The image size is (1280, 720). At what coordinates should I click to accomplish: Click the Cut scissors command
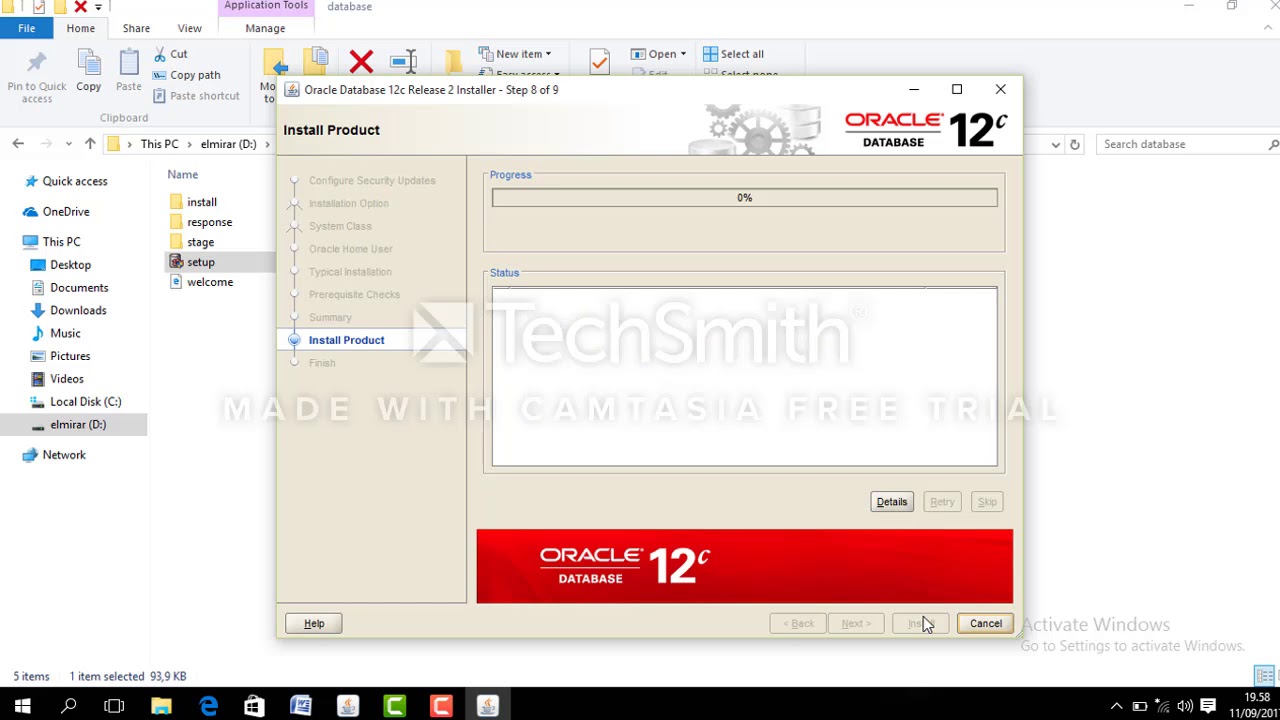[170, 54]
